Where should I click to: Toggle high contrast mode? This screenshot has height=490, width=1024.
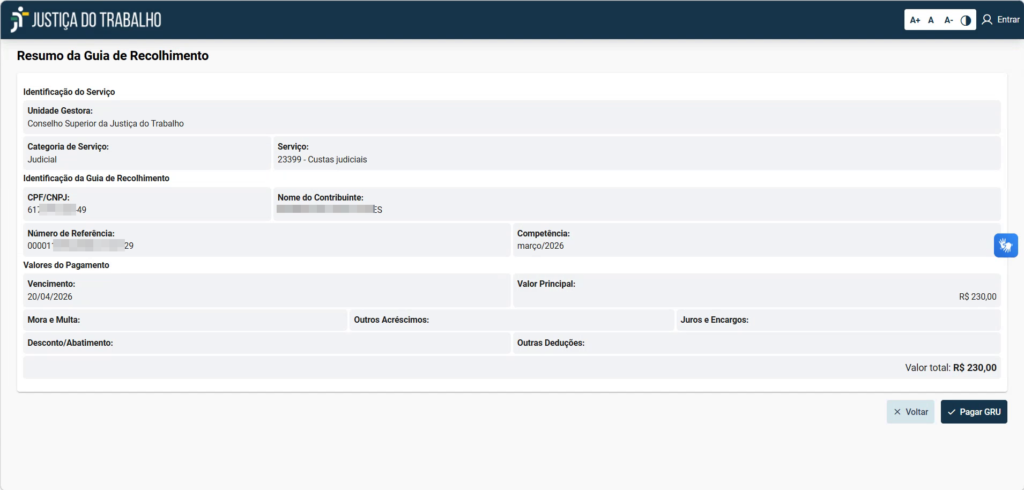click(x=966, y=20)
